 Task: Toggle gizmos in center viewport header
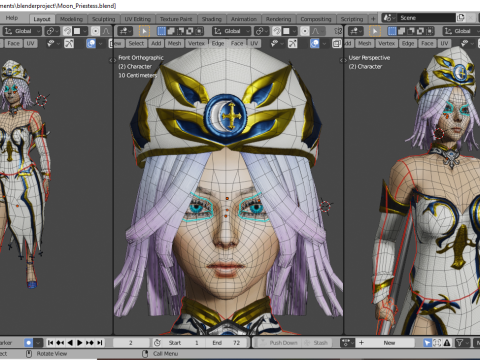(x=293, y=43)
